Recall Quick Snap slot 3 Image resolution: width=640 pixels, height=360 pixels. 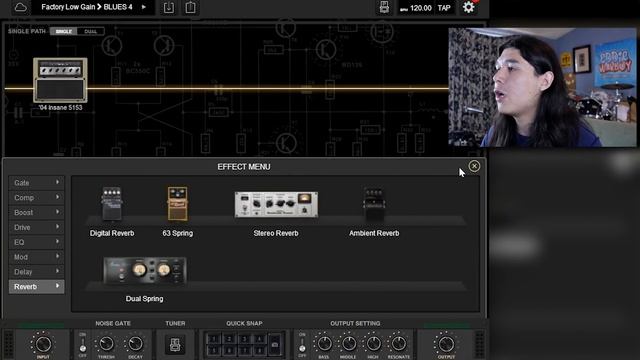click(x=244, y=339)
